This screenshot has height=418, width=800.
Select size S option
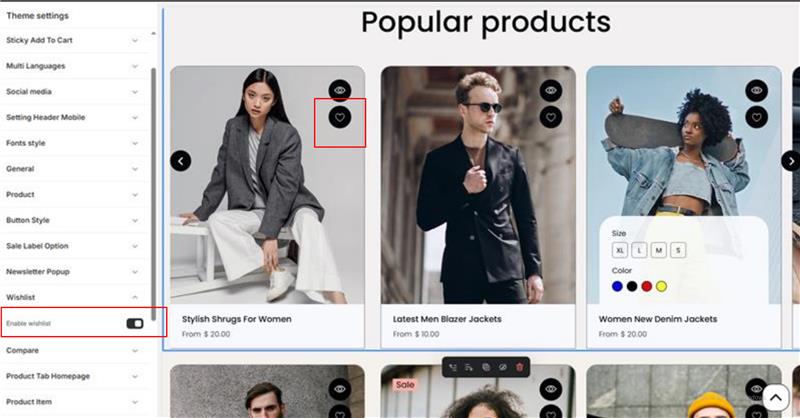(x=678, y=250)
